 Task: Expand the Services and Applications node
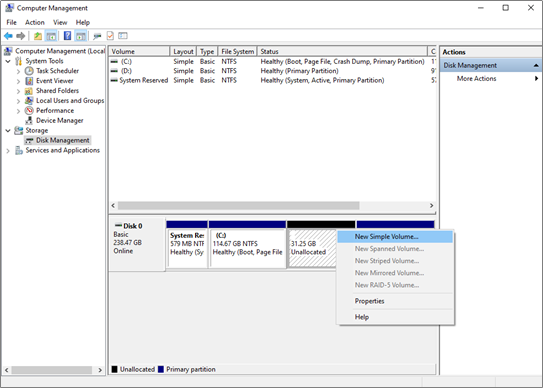click(x=8, y=151)
